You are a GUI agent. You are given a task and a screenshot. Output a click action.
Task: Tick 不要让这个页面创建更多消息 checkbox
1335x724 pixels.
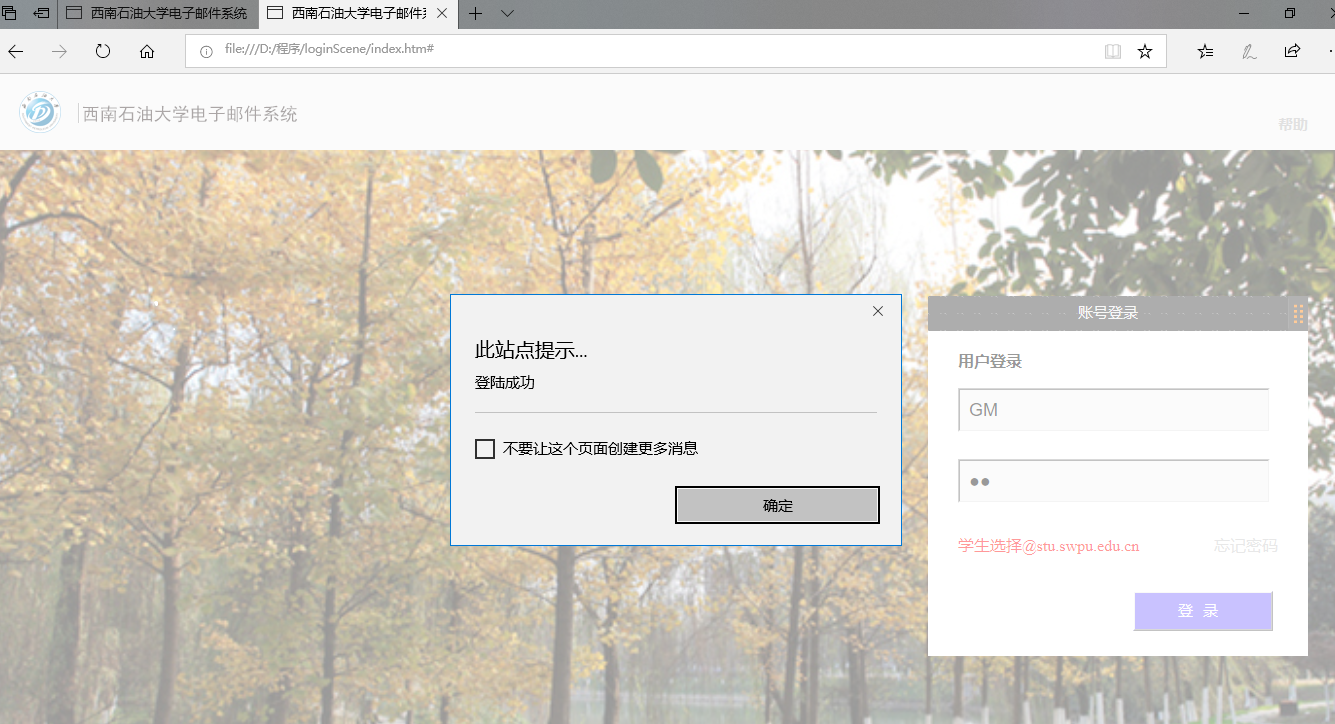point(485,449)
